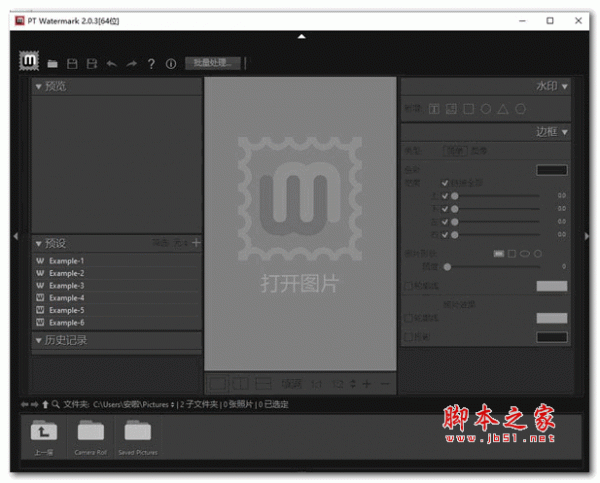This screenshot has height=483, width=600.
Task: Click the info circle icon in toolbar
Action: click(x=171, y=64)
